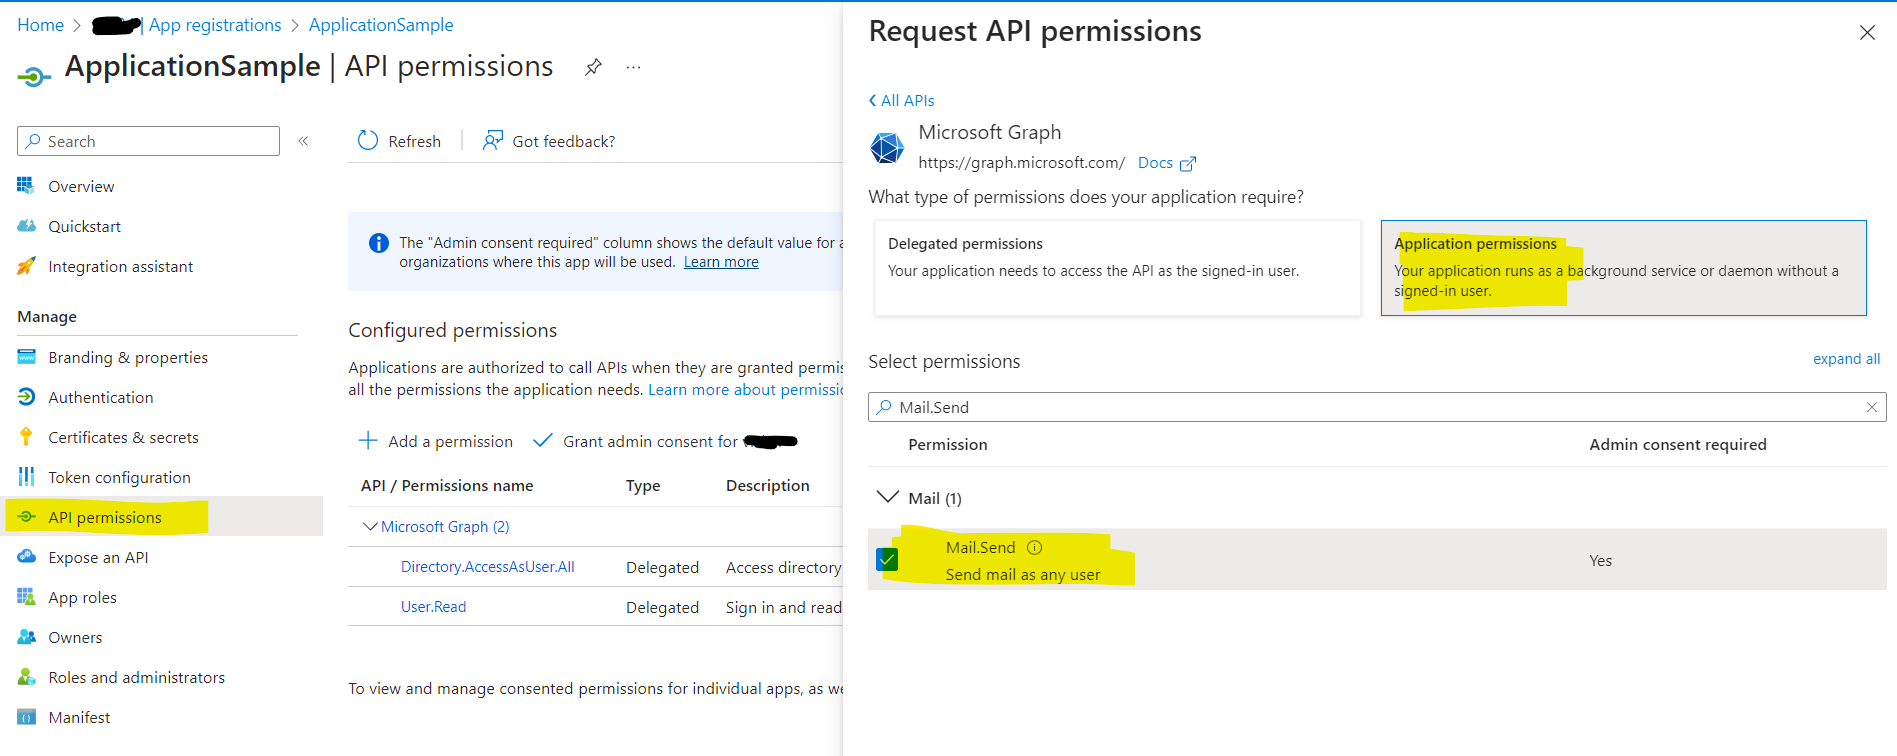The width and height of the screenshot is (1897, 756).
Task: Click the Refresh icon in toolbar
Action: coord(368,141)
